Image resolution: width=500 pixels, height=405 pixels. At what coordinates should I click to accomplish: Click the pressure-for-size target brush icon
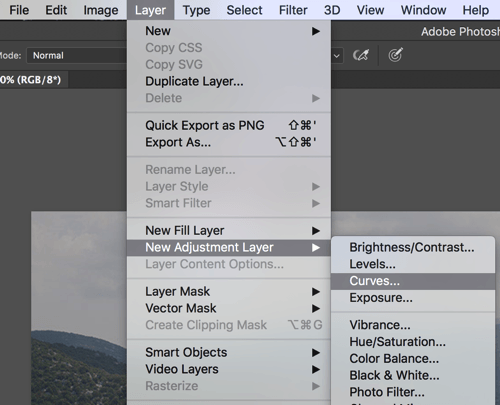coord(396,55)
